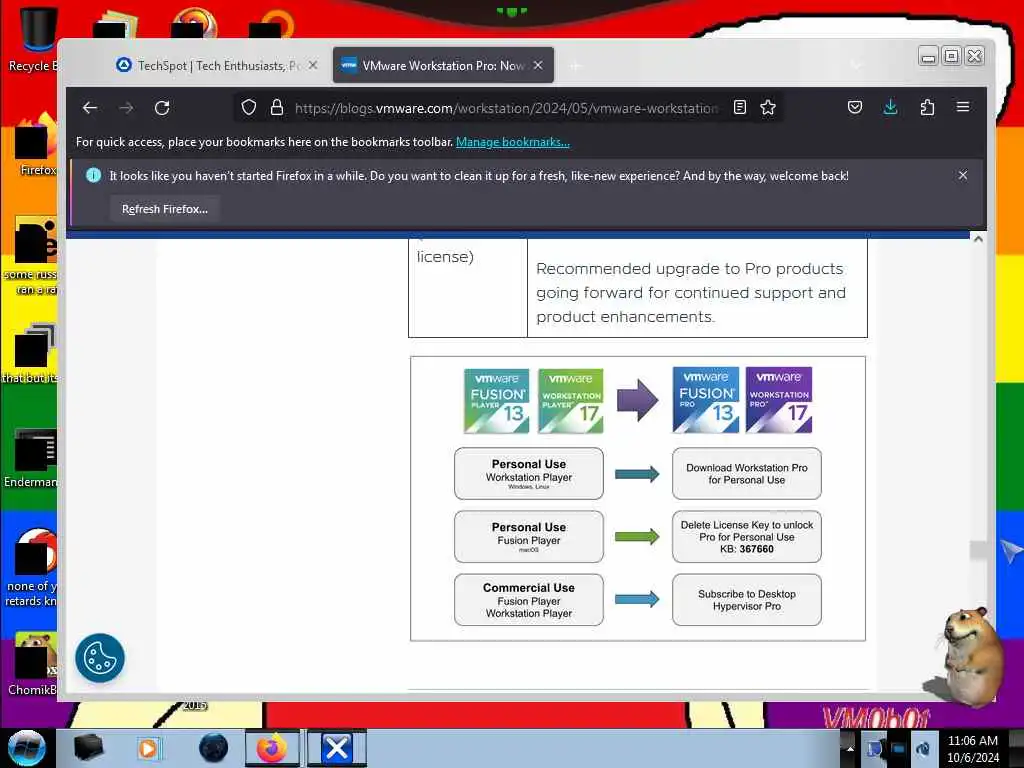
Task: Click the VMware Fusion Player 13 logo
Action: (x=496, y=401)
